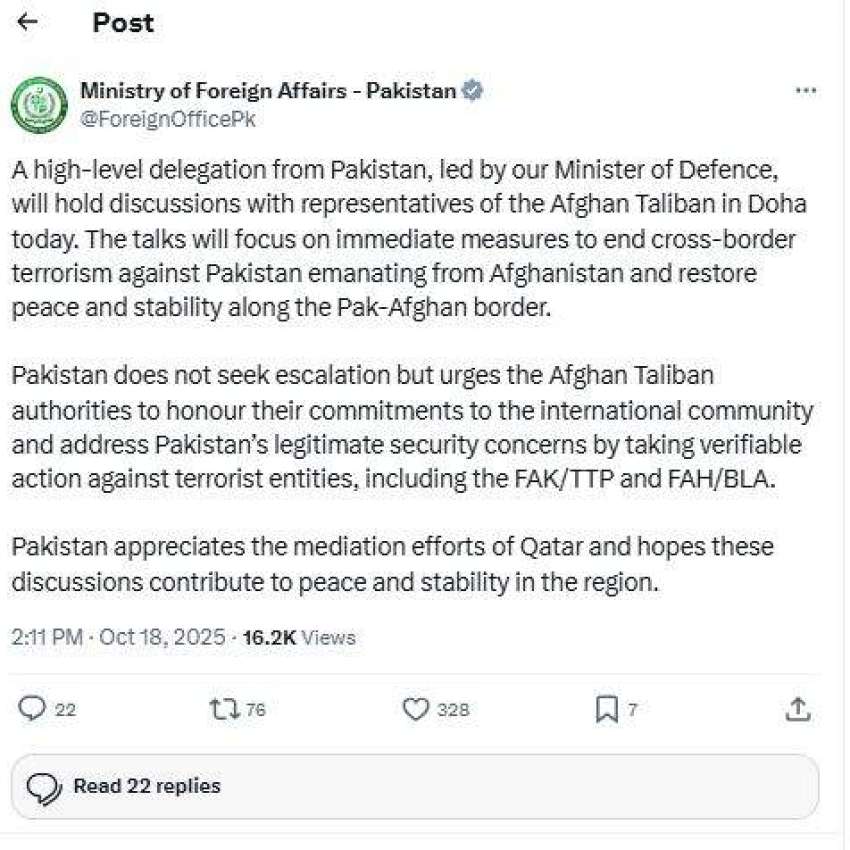Click the blue verified badge icon

click(474, 91)
